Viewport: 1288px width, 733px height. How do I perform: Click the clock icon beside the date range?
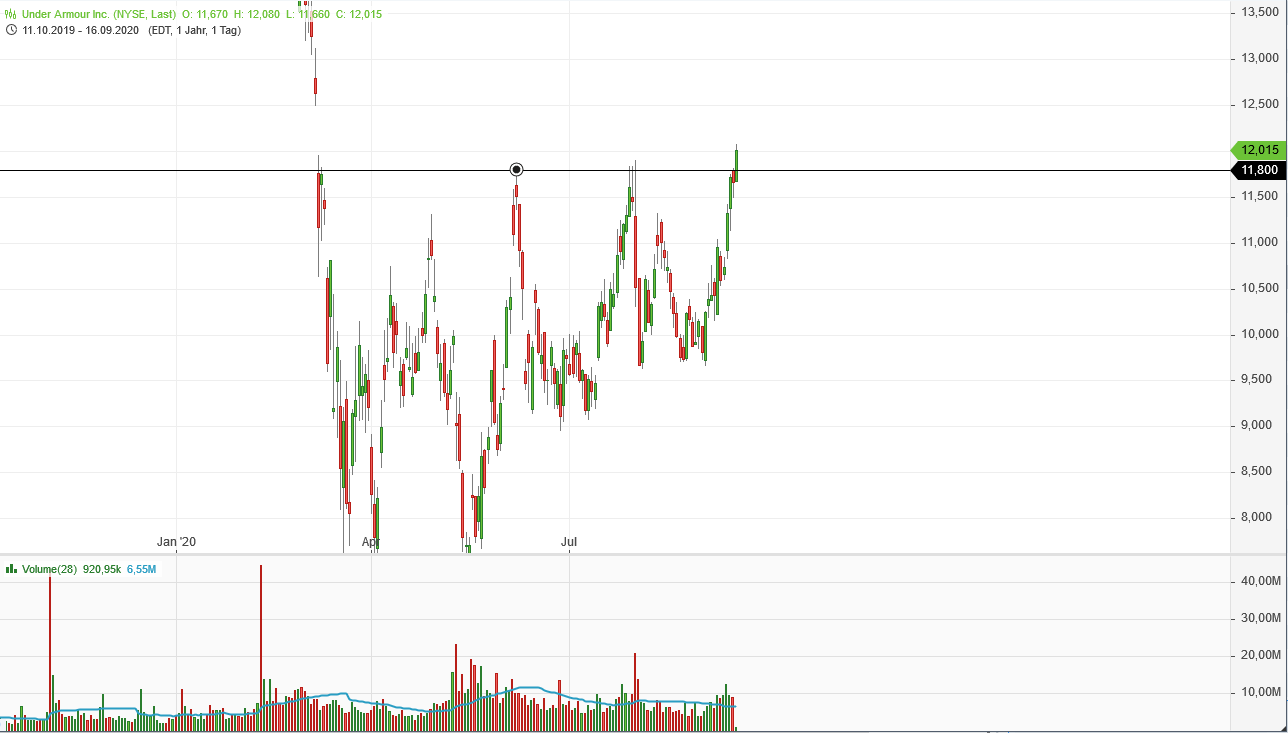(11, 31)
